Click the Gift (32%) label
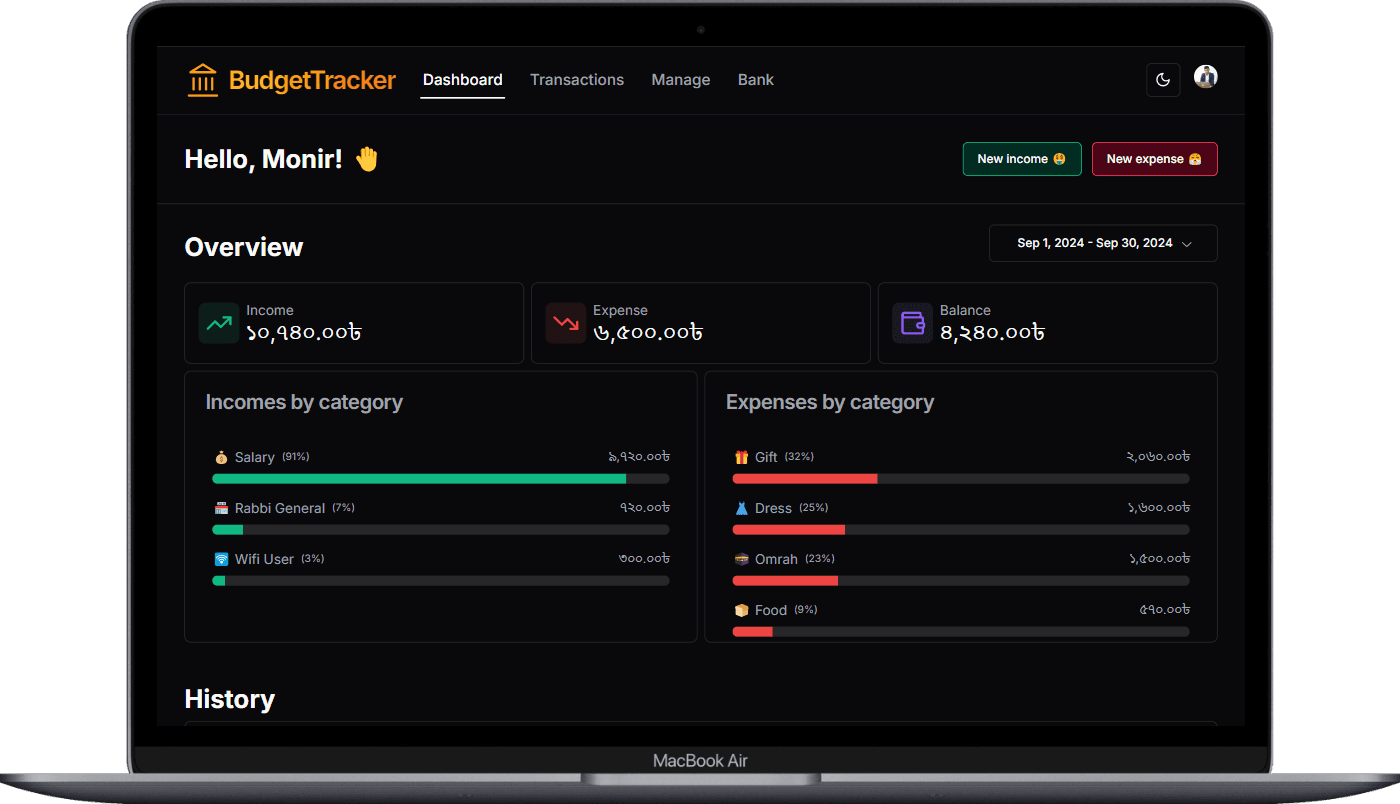 [x=785, y=457]
